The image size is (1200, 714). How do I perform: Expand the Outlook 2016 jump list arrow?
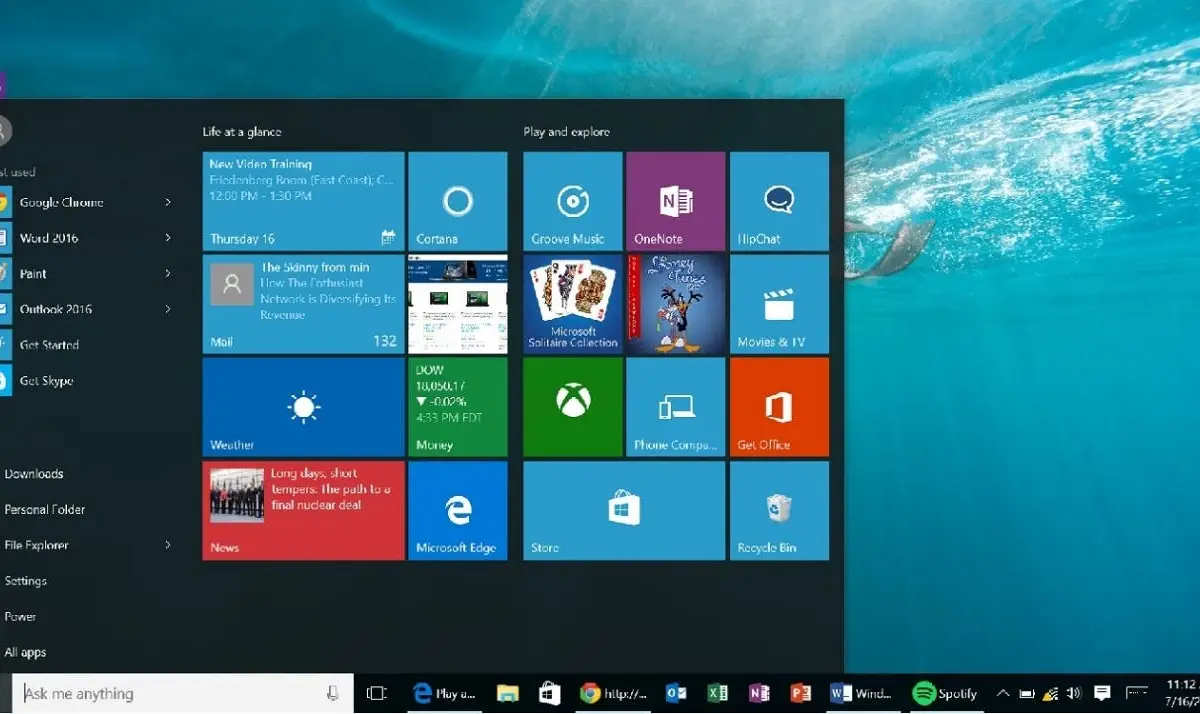(x=168, y=309)
